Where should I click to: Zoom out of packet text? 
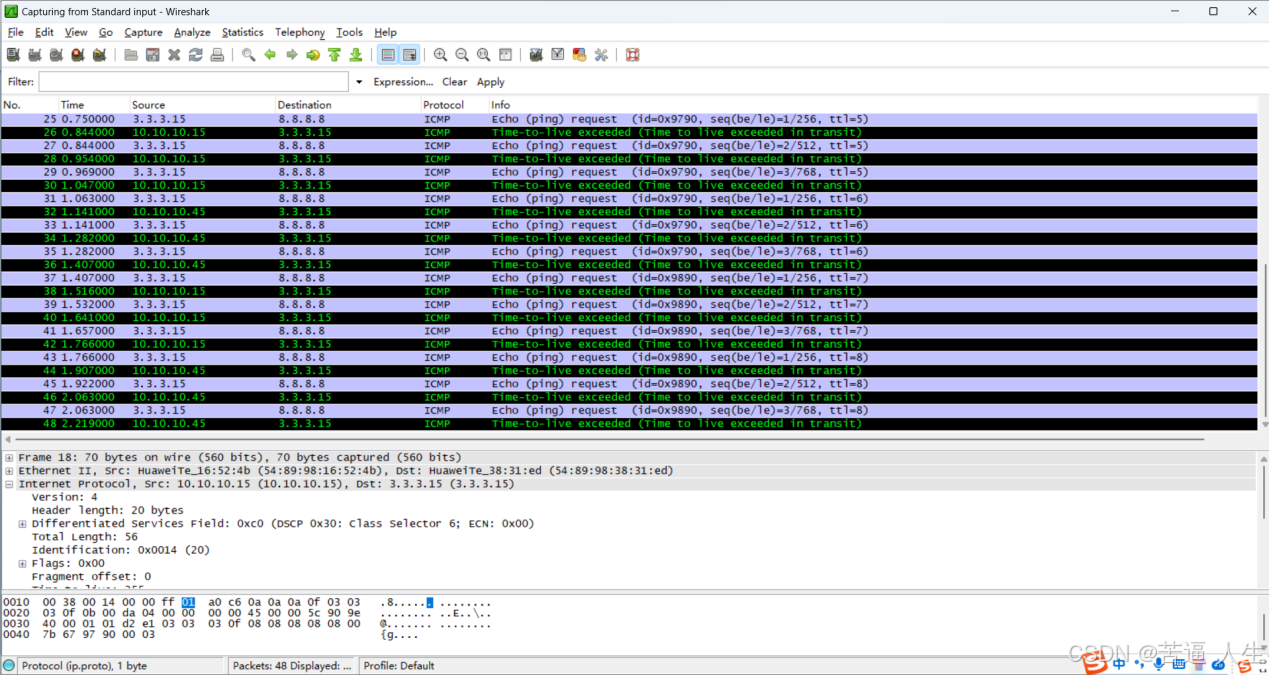tap(462, 55)
